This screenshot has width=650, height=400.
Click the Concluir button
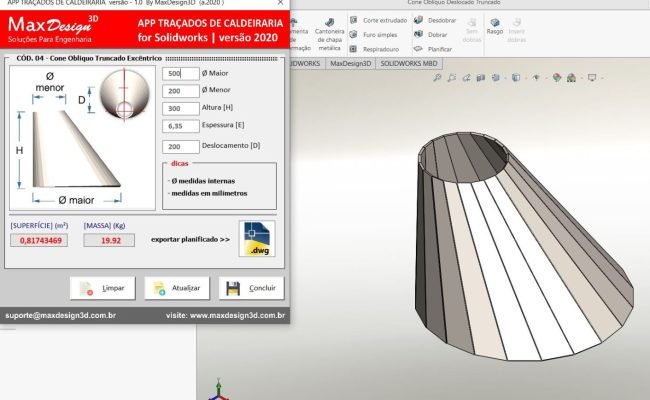(252, 288)
